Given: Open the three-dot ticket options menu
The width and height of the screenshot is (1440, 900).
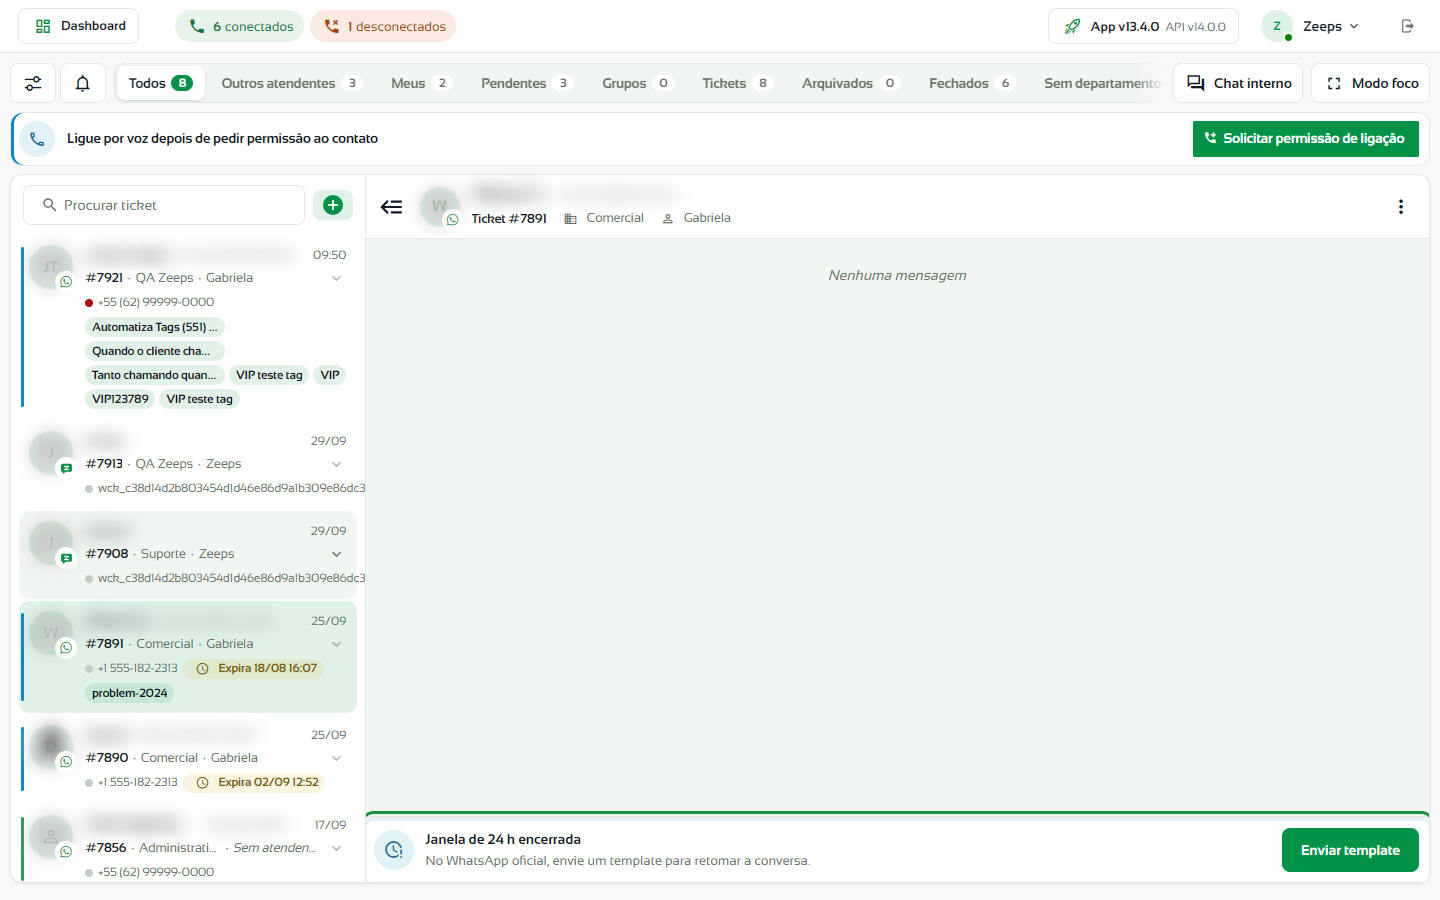Looking at the screenshot, I should click(x=1401, y=207).
